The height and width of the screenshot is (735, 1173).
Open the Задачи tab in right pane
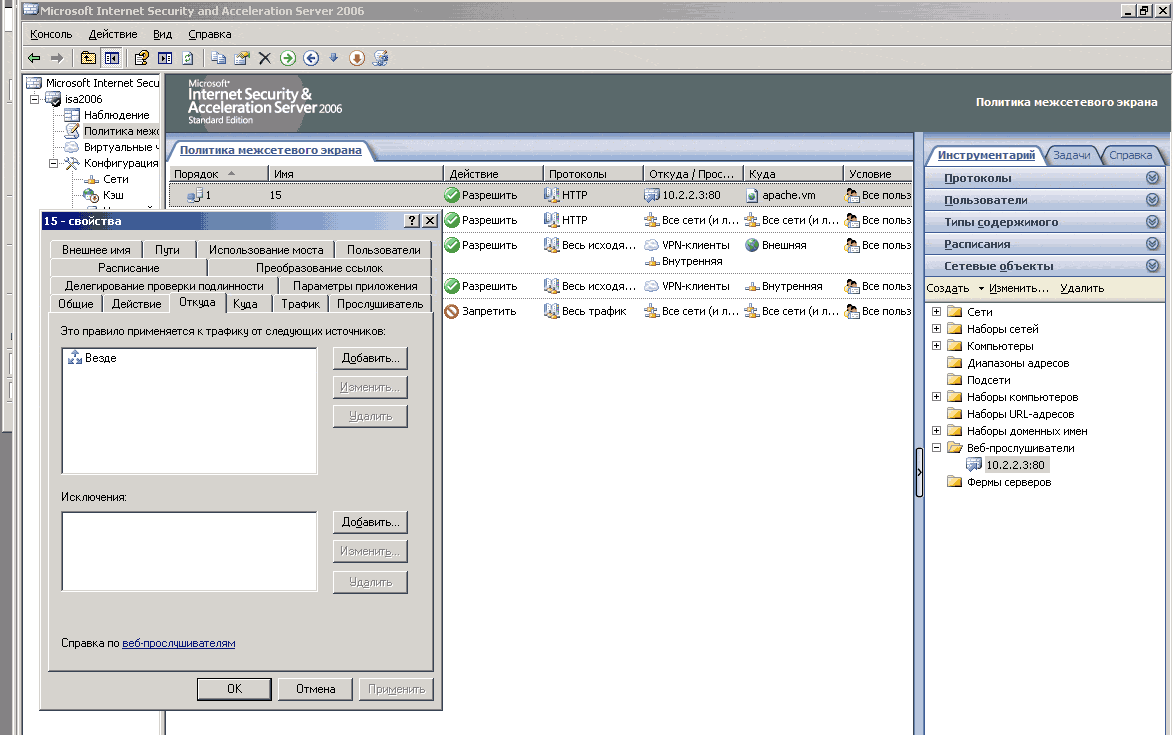pos(1071,155)
